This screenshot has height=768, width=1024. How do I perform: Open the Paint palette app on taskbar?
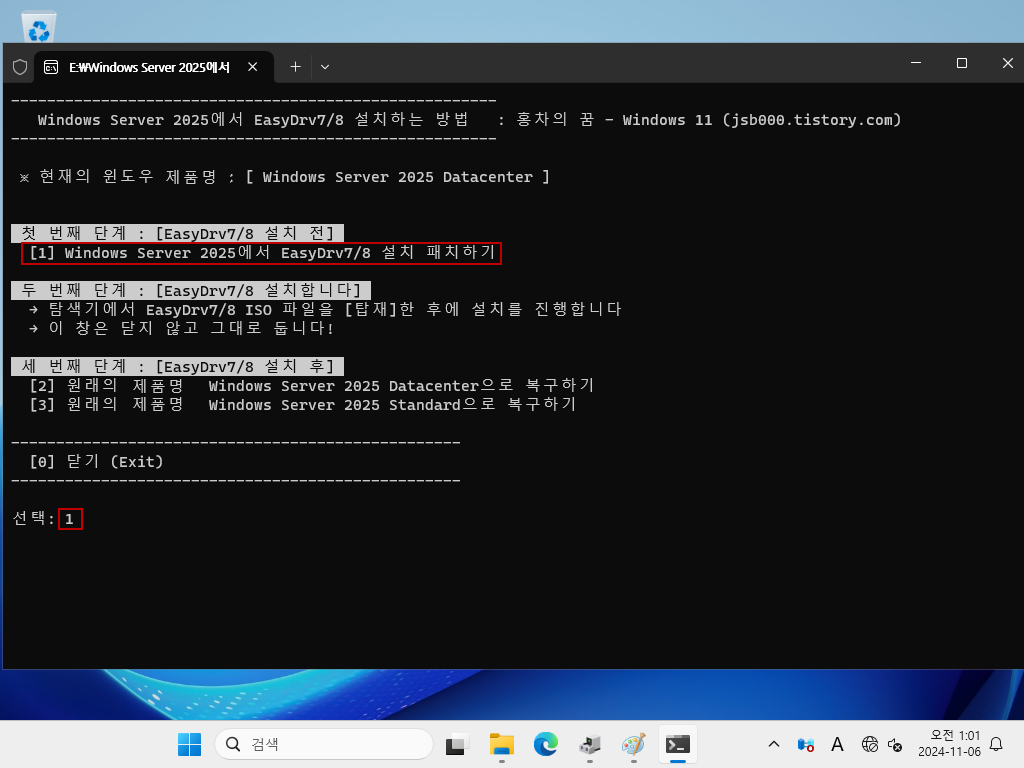point(633,744)
